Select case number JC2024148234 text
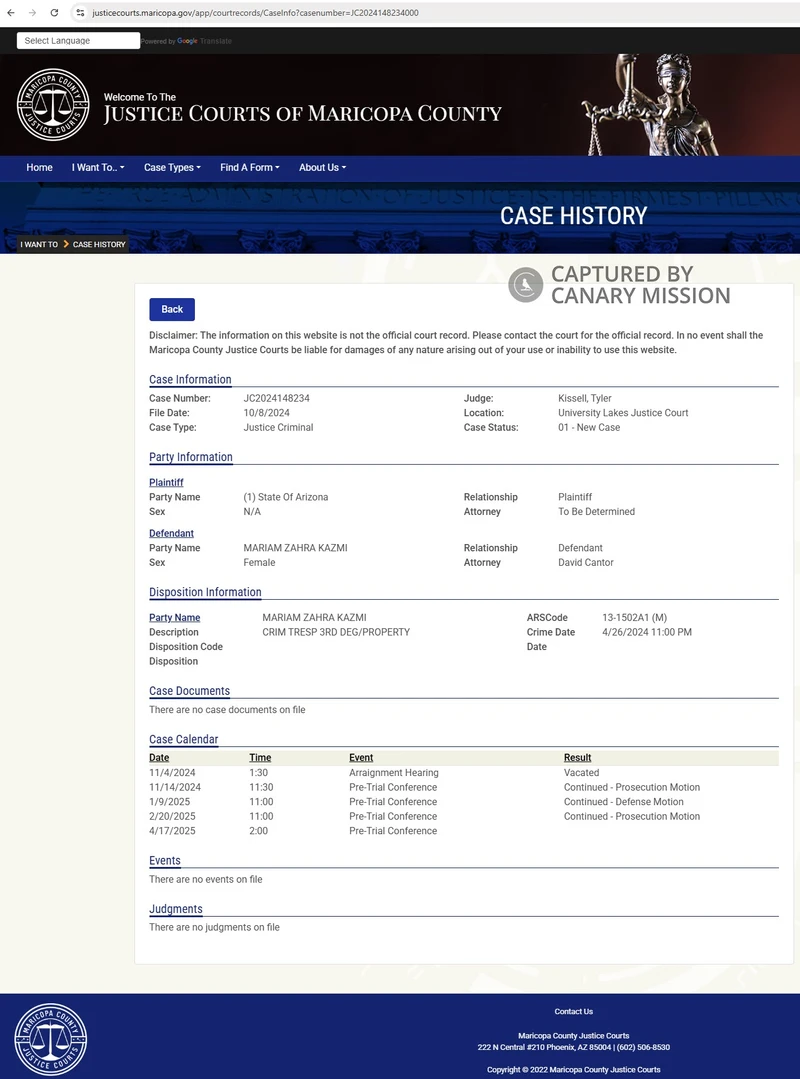The width and height of the screenshot is (800, 1079). tap(277, 398)
